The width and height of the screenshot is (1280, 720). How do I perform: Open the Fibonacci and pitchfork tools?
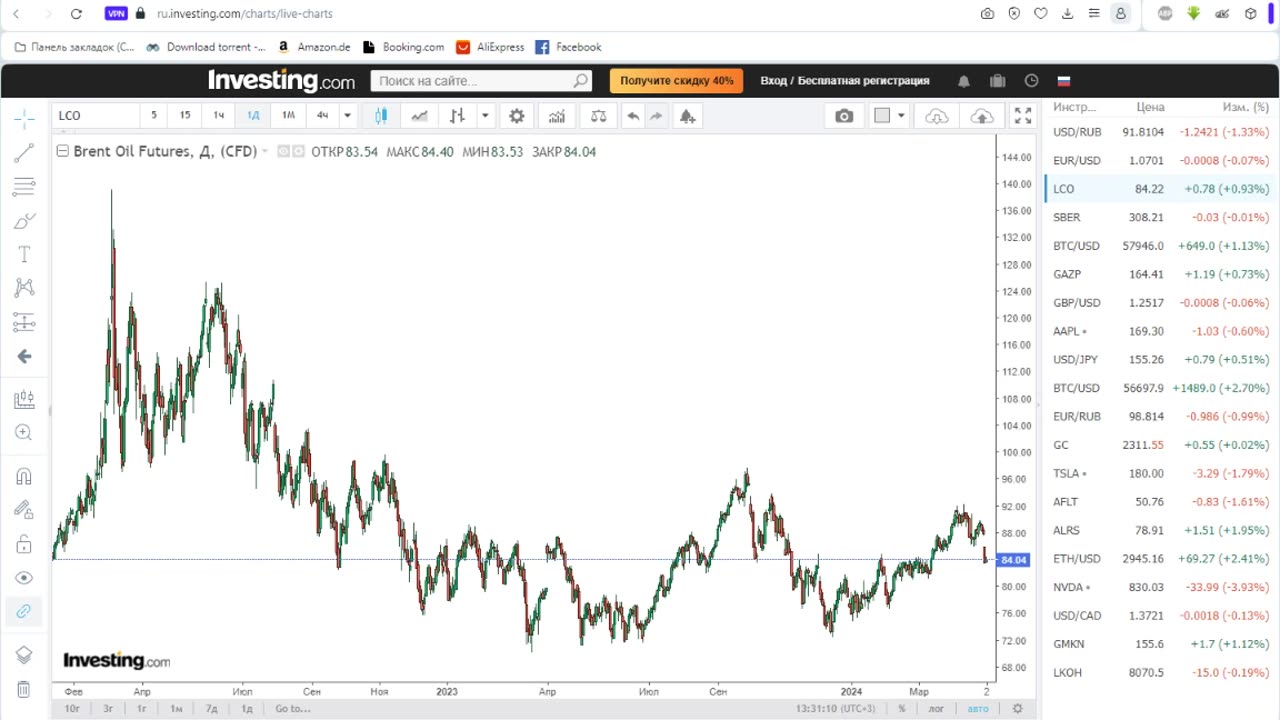[x=24, y=187]
